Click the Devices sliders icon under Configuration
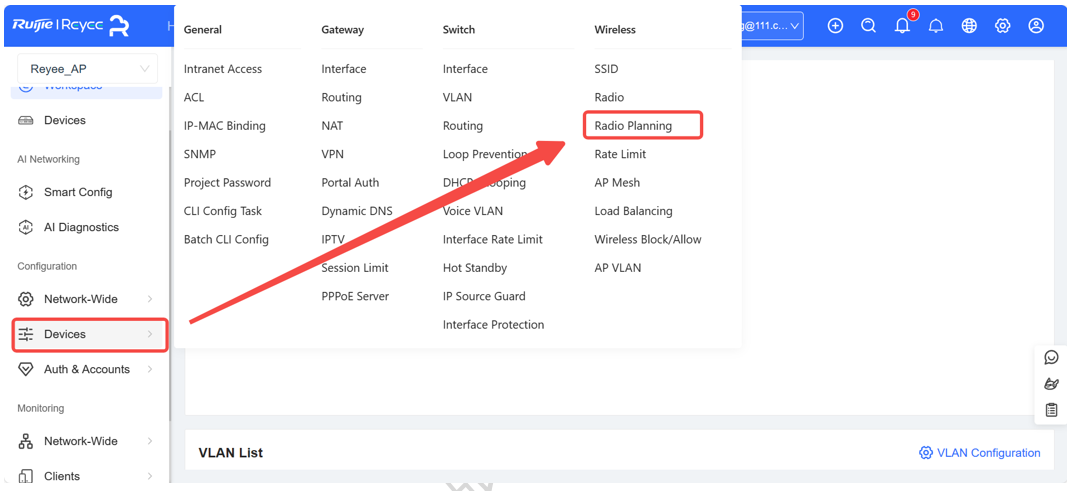Screen dimensions: 1067x491 [x=25, y=334]
